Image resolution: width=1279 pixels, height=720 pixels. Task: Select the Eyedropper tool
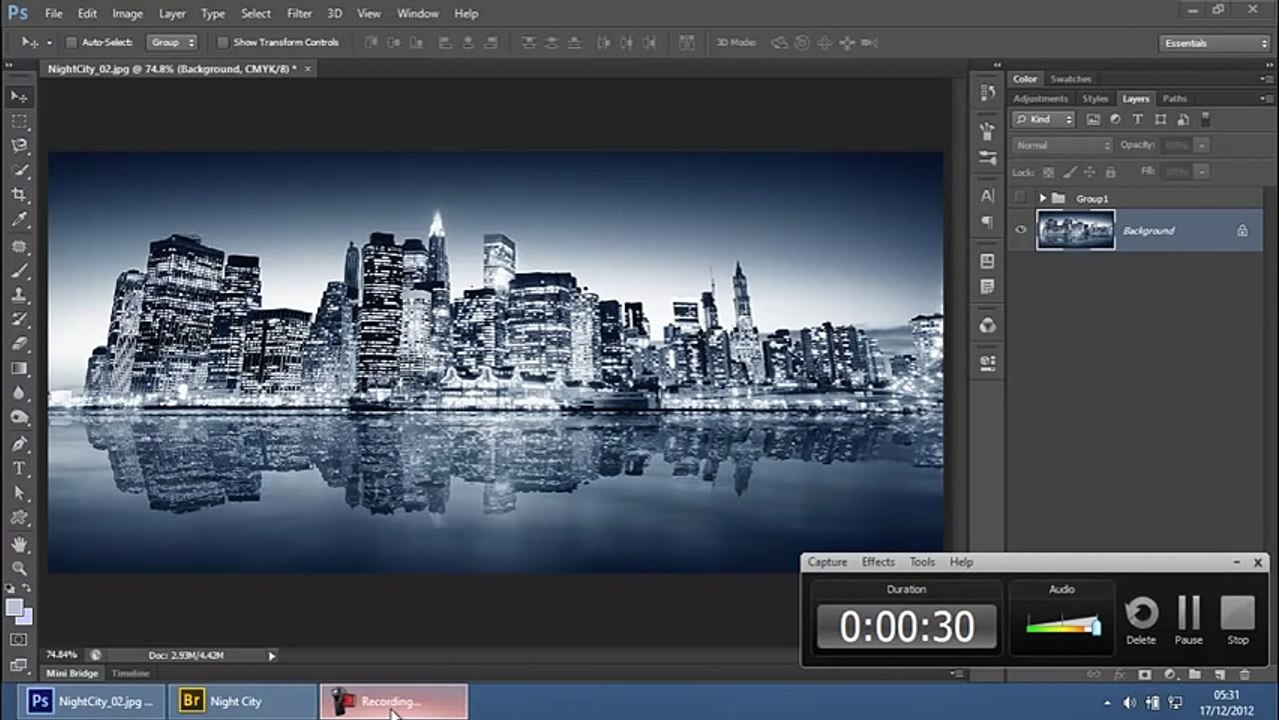pos(19,220)
